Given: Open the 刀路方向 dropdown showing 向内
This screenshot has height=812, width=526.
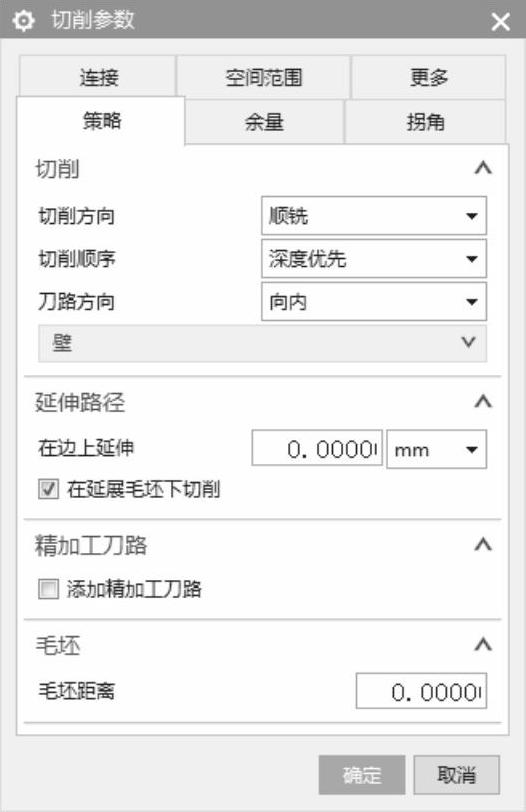Looking at the screenshot, I should (x=374, y=301).
